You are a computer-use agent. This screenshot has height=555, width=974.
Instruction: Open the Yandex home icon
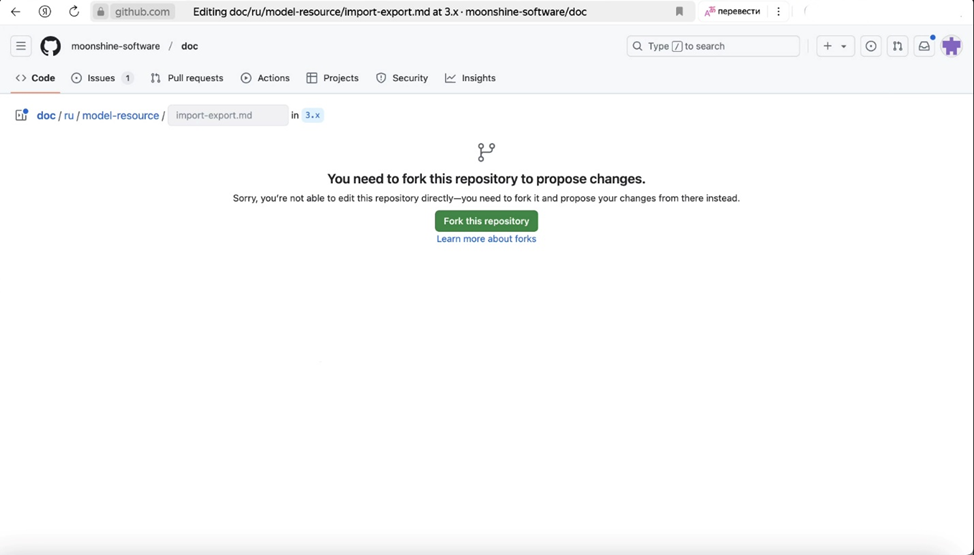pyautogui.click(x=45, y=11)
